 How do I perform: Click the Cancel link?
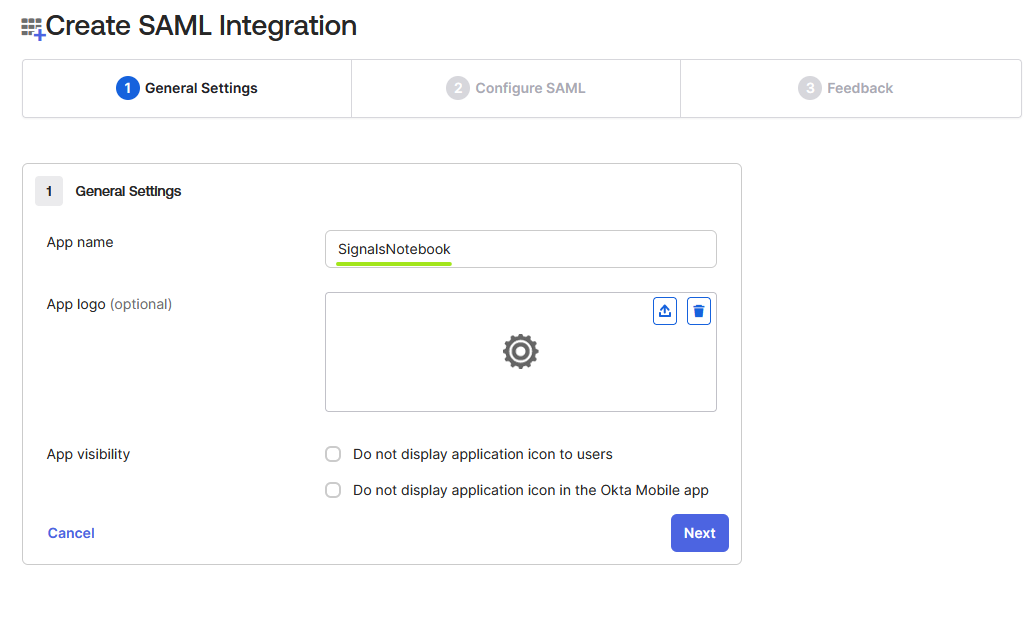71,533
